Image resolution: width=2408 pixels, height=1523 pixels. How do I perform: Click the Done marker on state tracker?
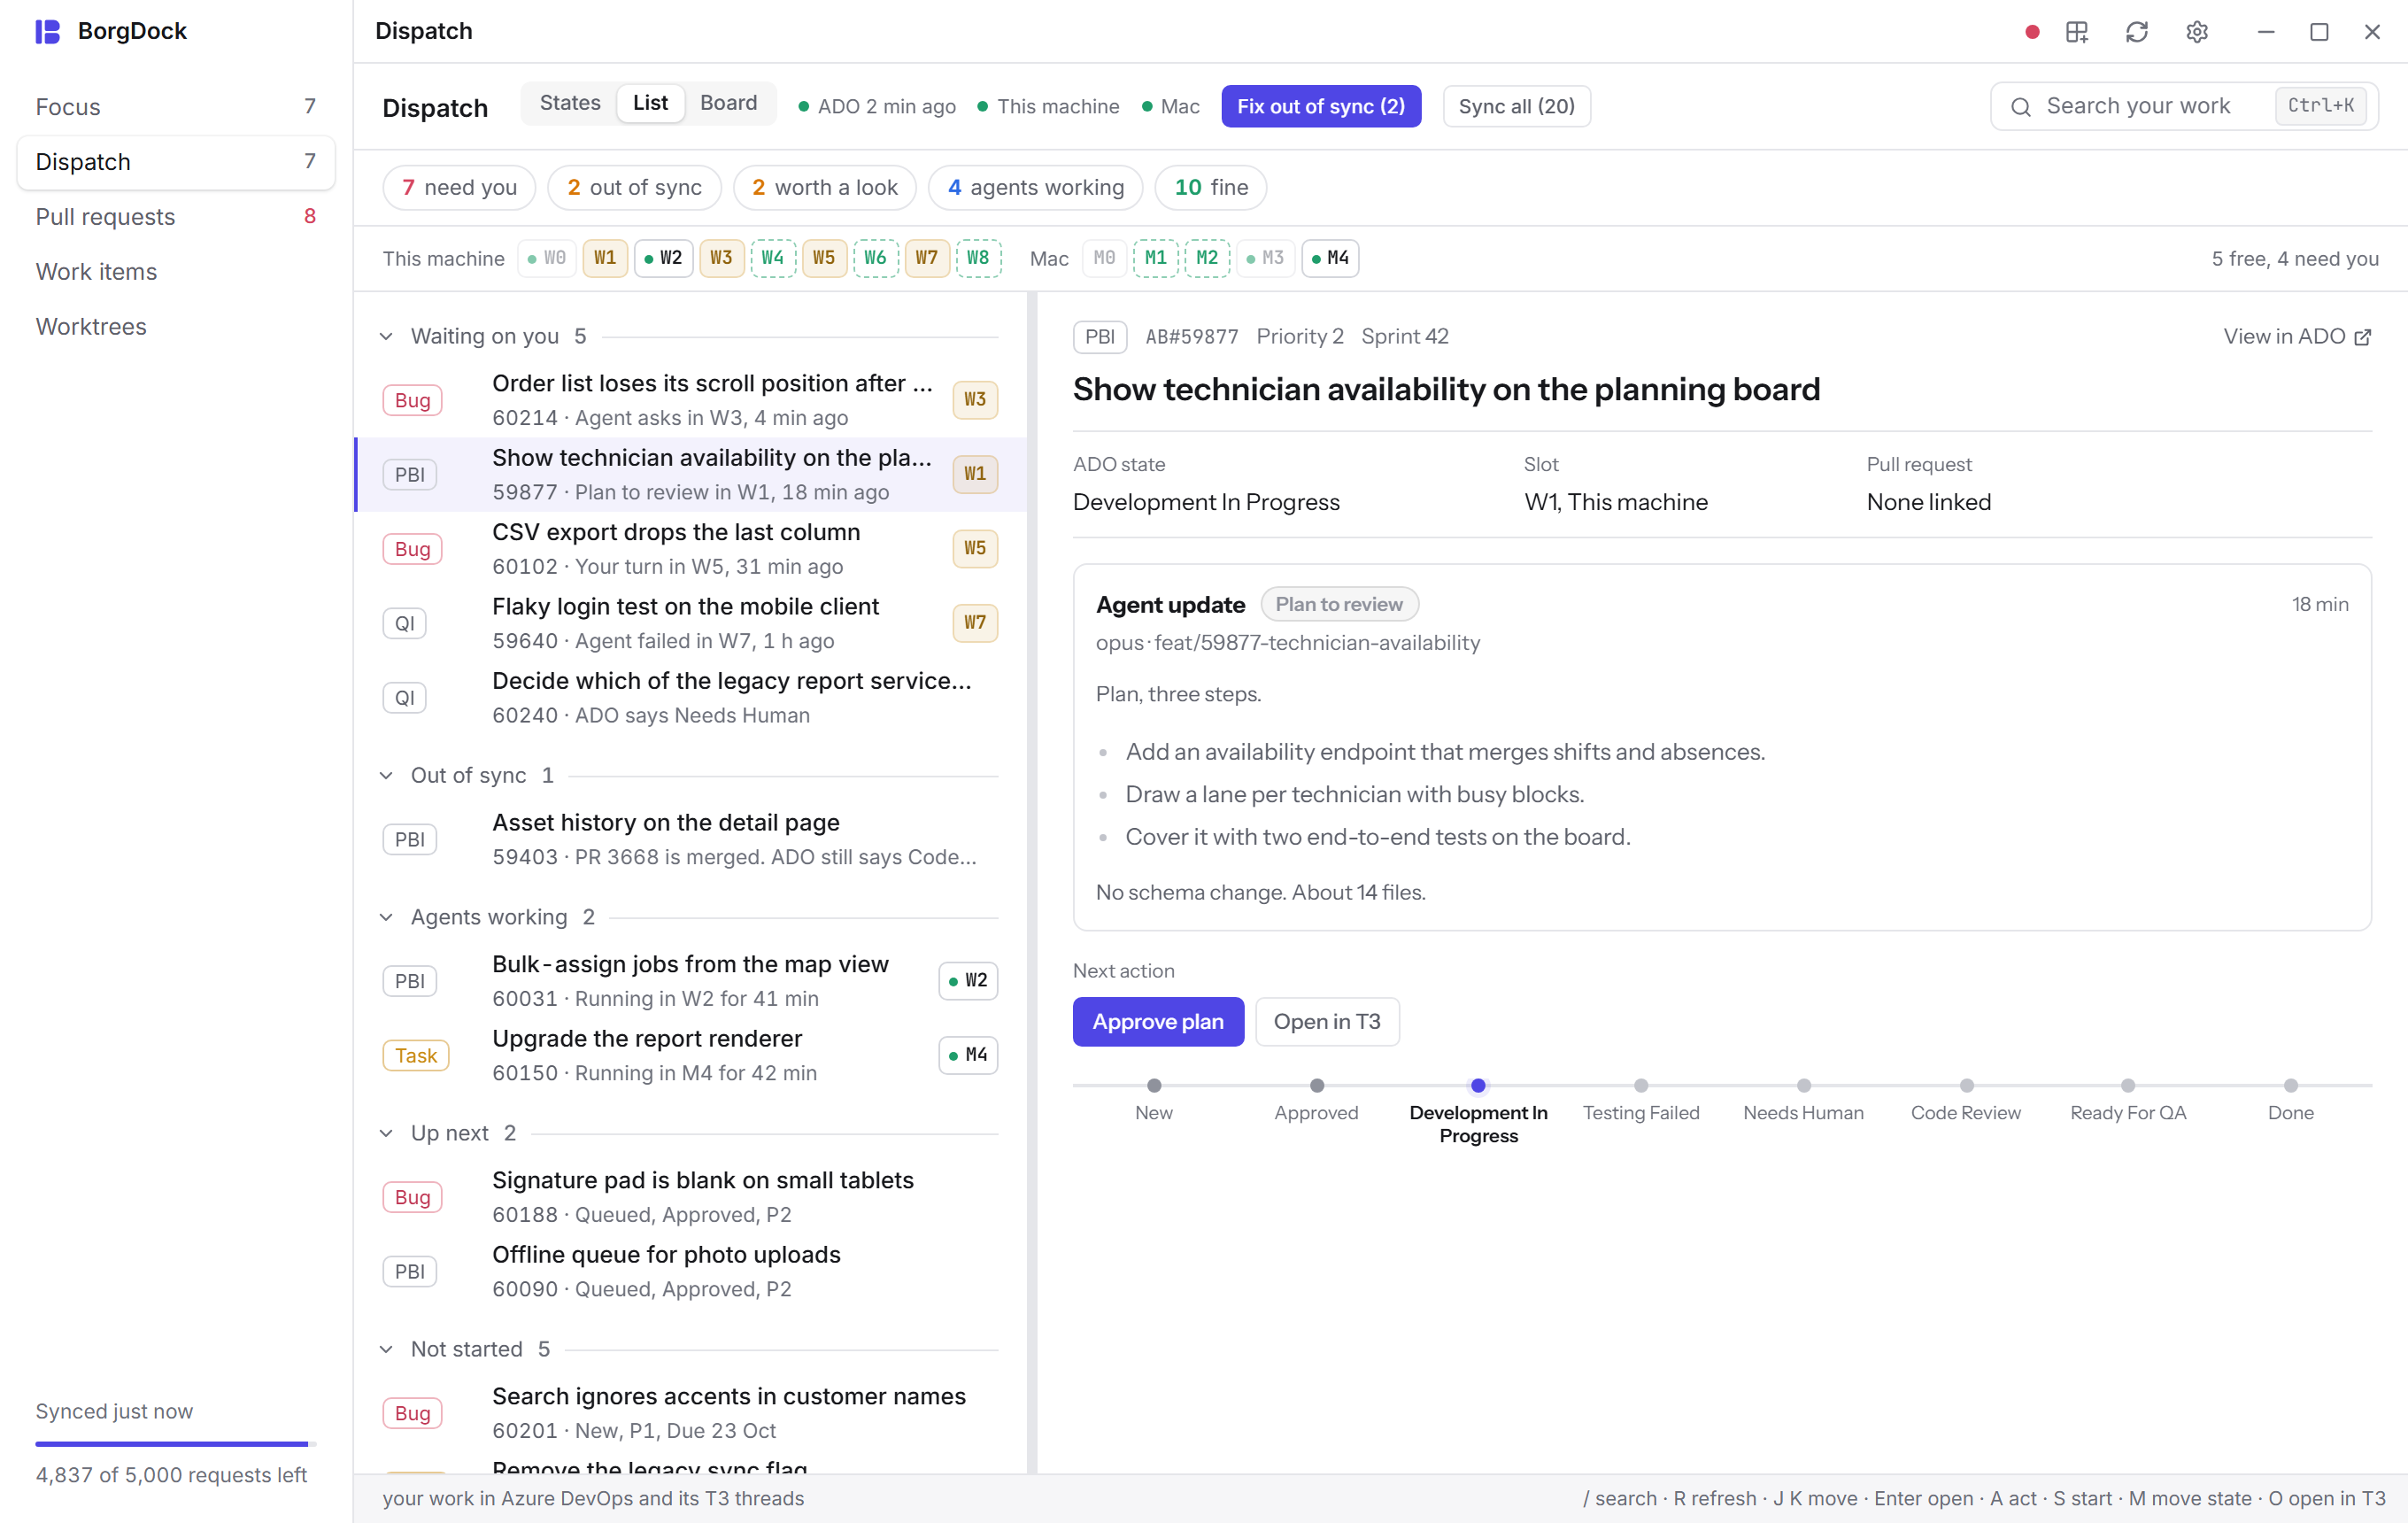pos(2291,1086)
